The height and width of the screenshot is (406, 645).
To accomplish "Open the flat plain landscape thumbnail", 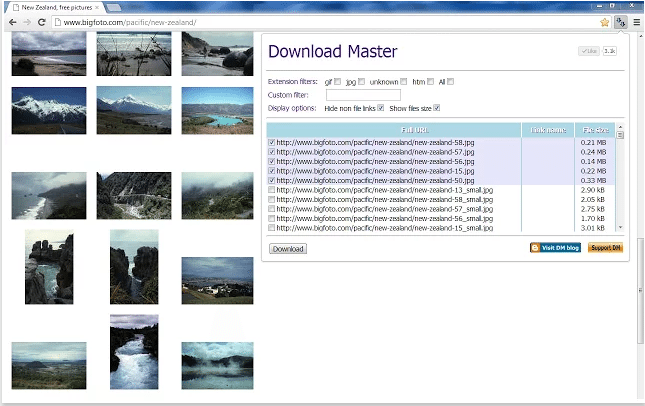I will pyautogui.click(x=49, y=365).
